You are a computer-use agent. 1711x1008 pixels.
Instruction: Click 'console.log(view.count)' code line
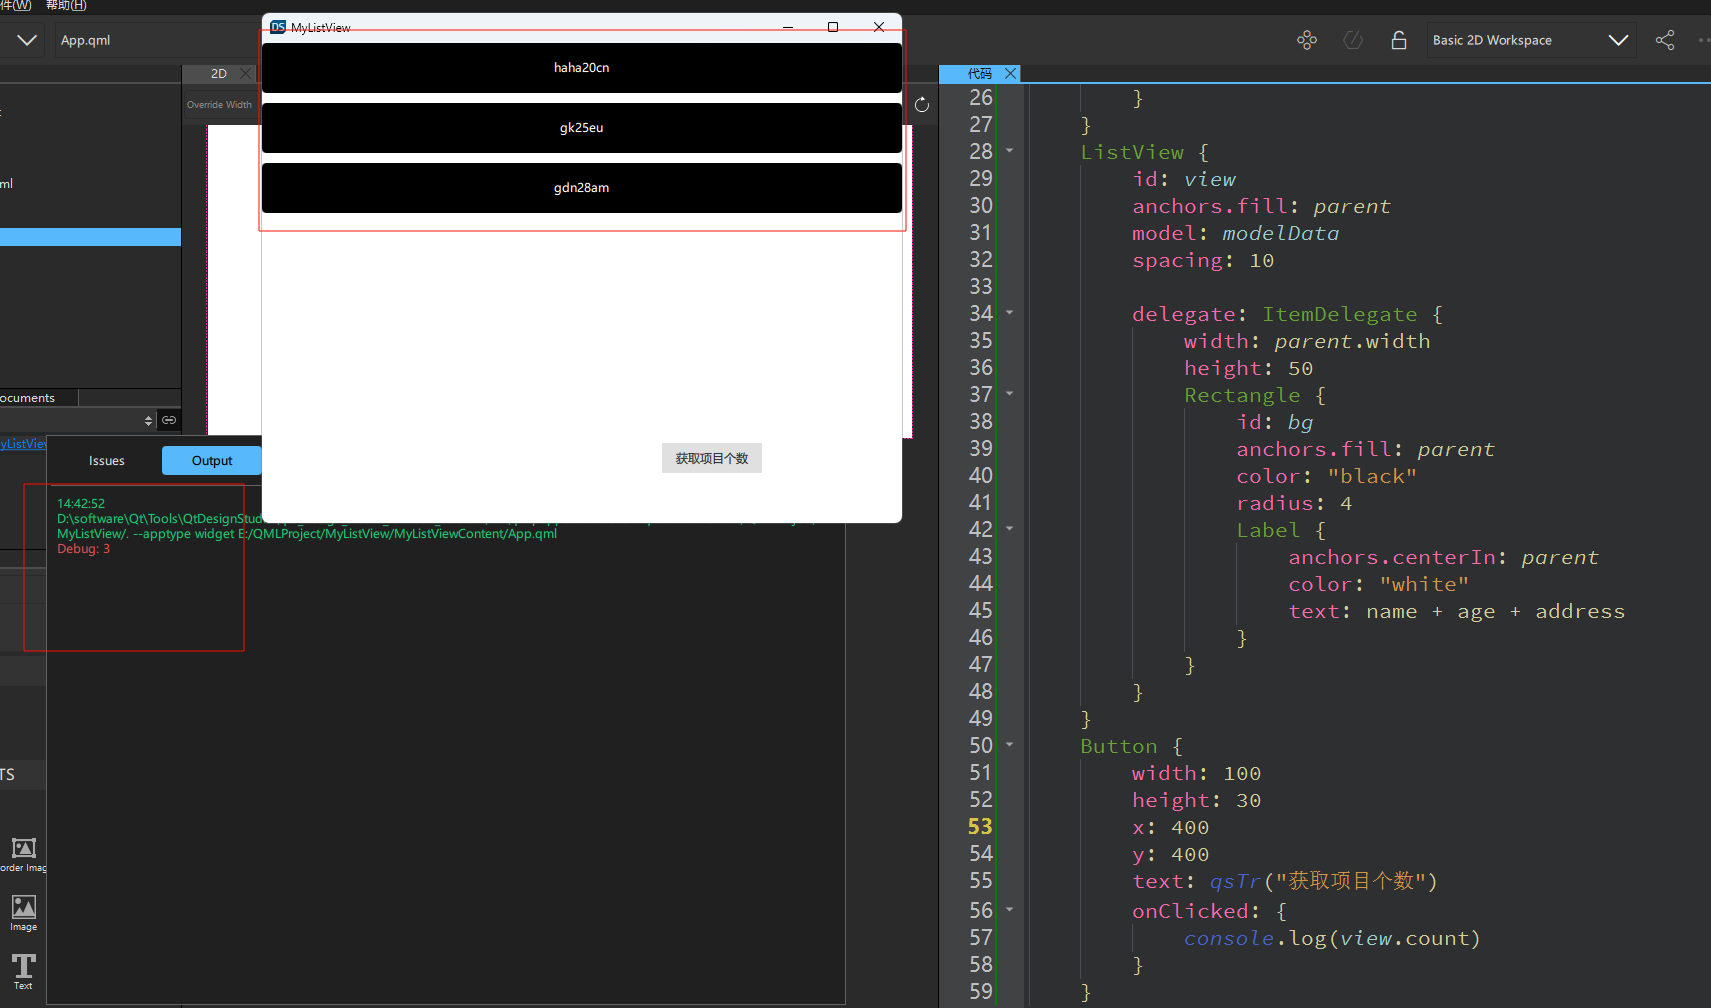pos(1332,938)
